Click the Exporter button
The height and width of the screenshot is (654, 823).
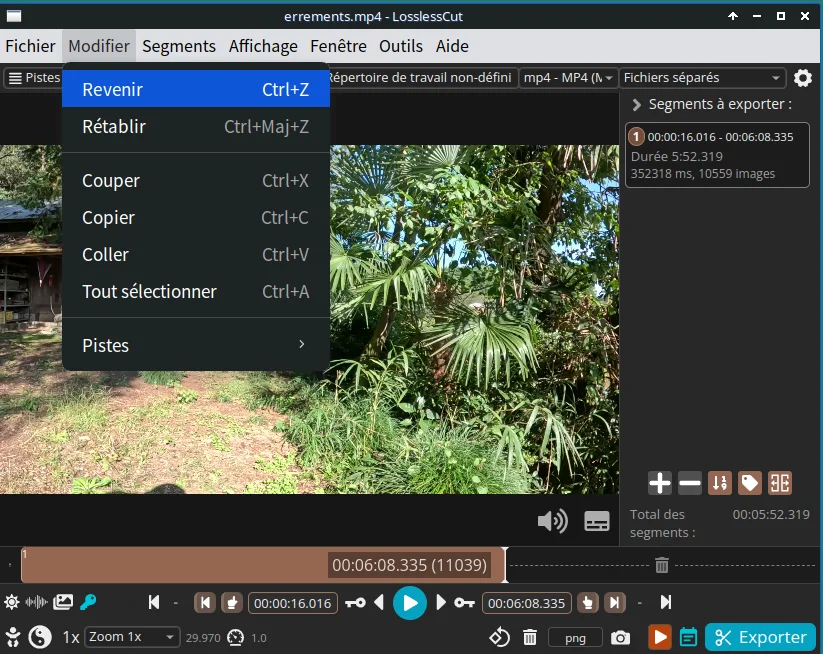760,637
